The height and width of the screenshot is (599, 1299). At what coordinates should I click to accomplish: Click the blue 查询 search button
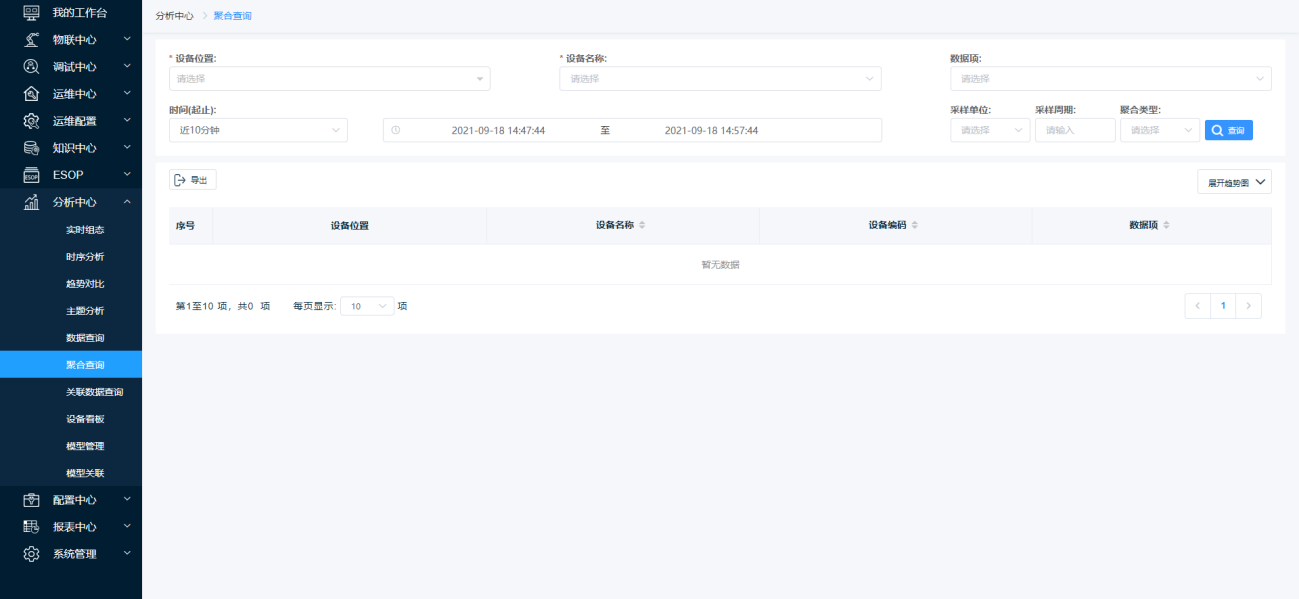(x=1228, y=130)
